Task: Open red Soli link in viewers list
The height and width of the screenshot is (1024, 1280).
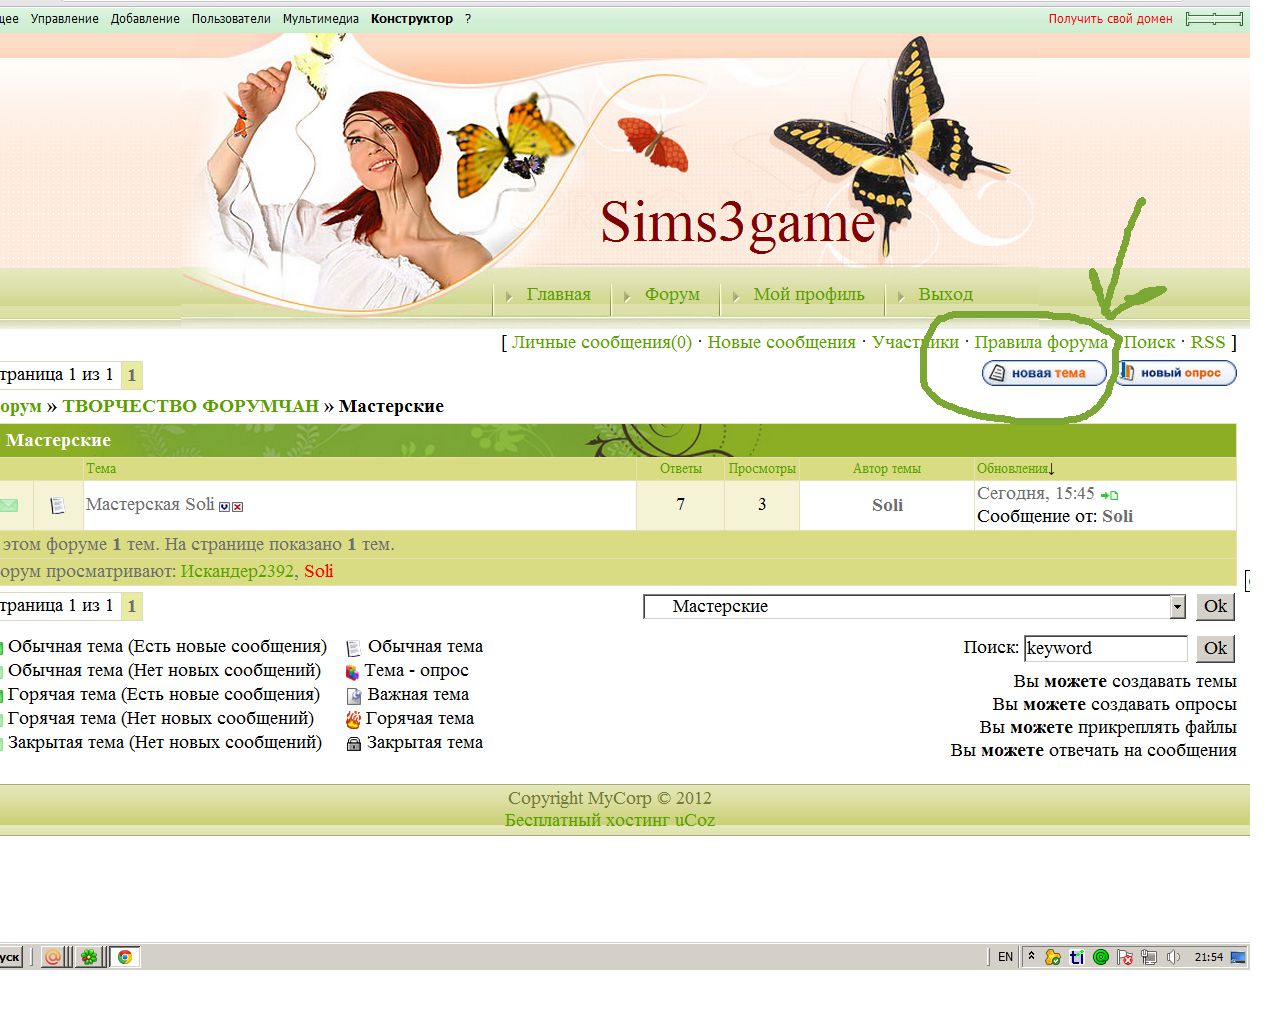Action: 319,571
